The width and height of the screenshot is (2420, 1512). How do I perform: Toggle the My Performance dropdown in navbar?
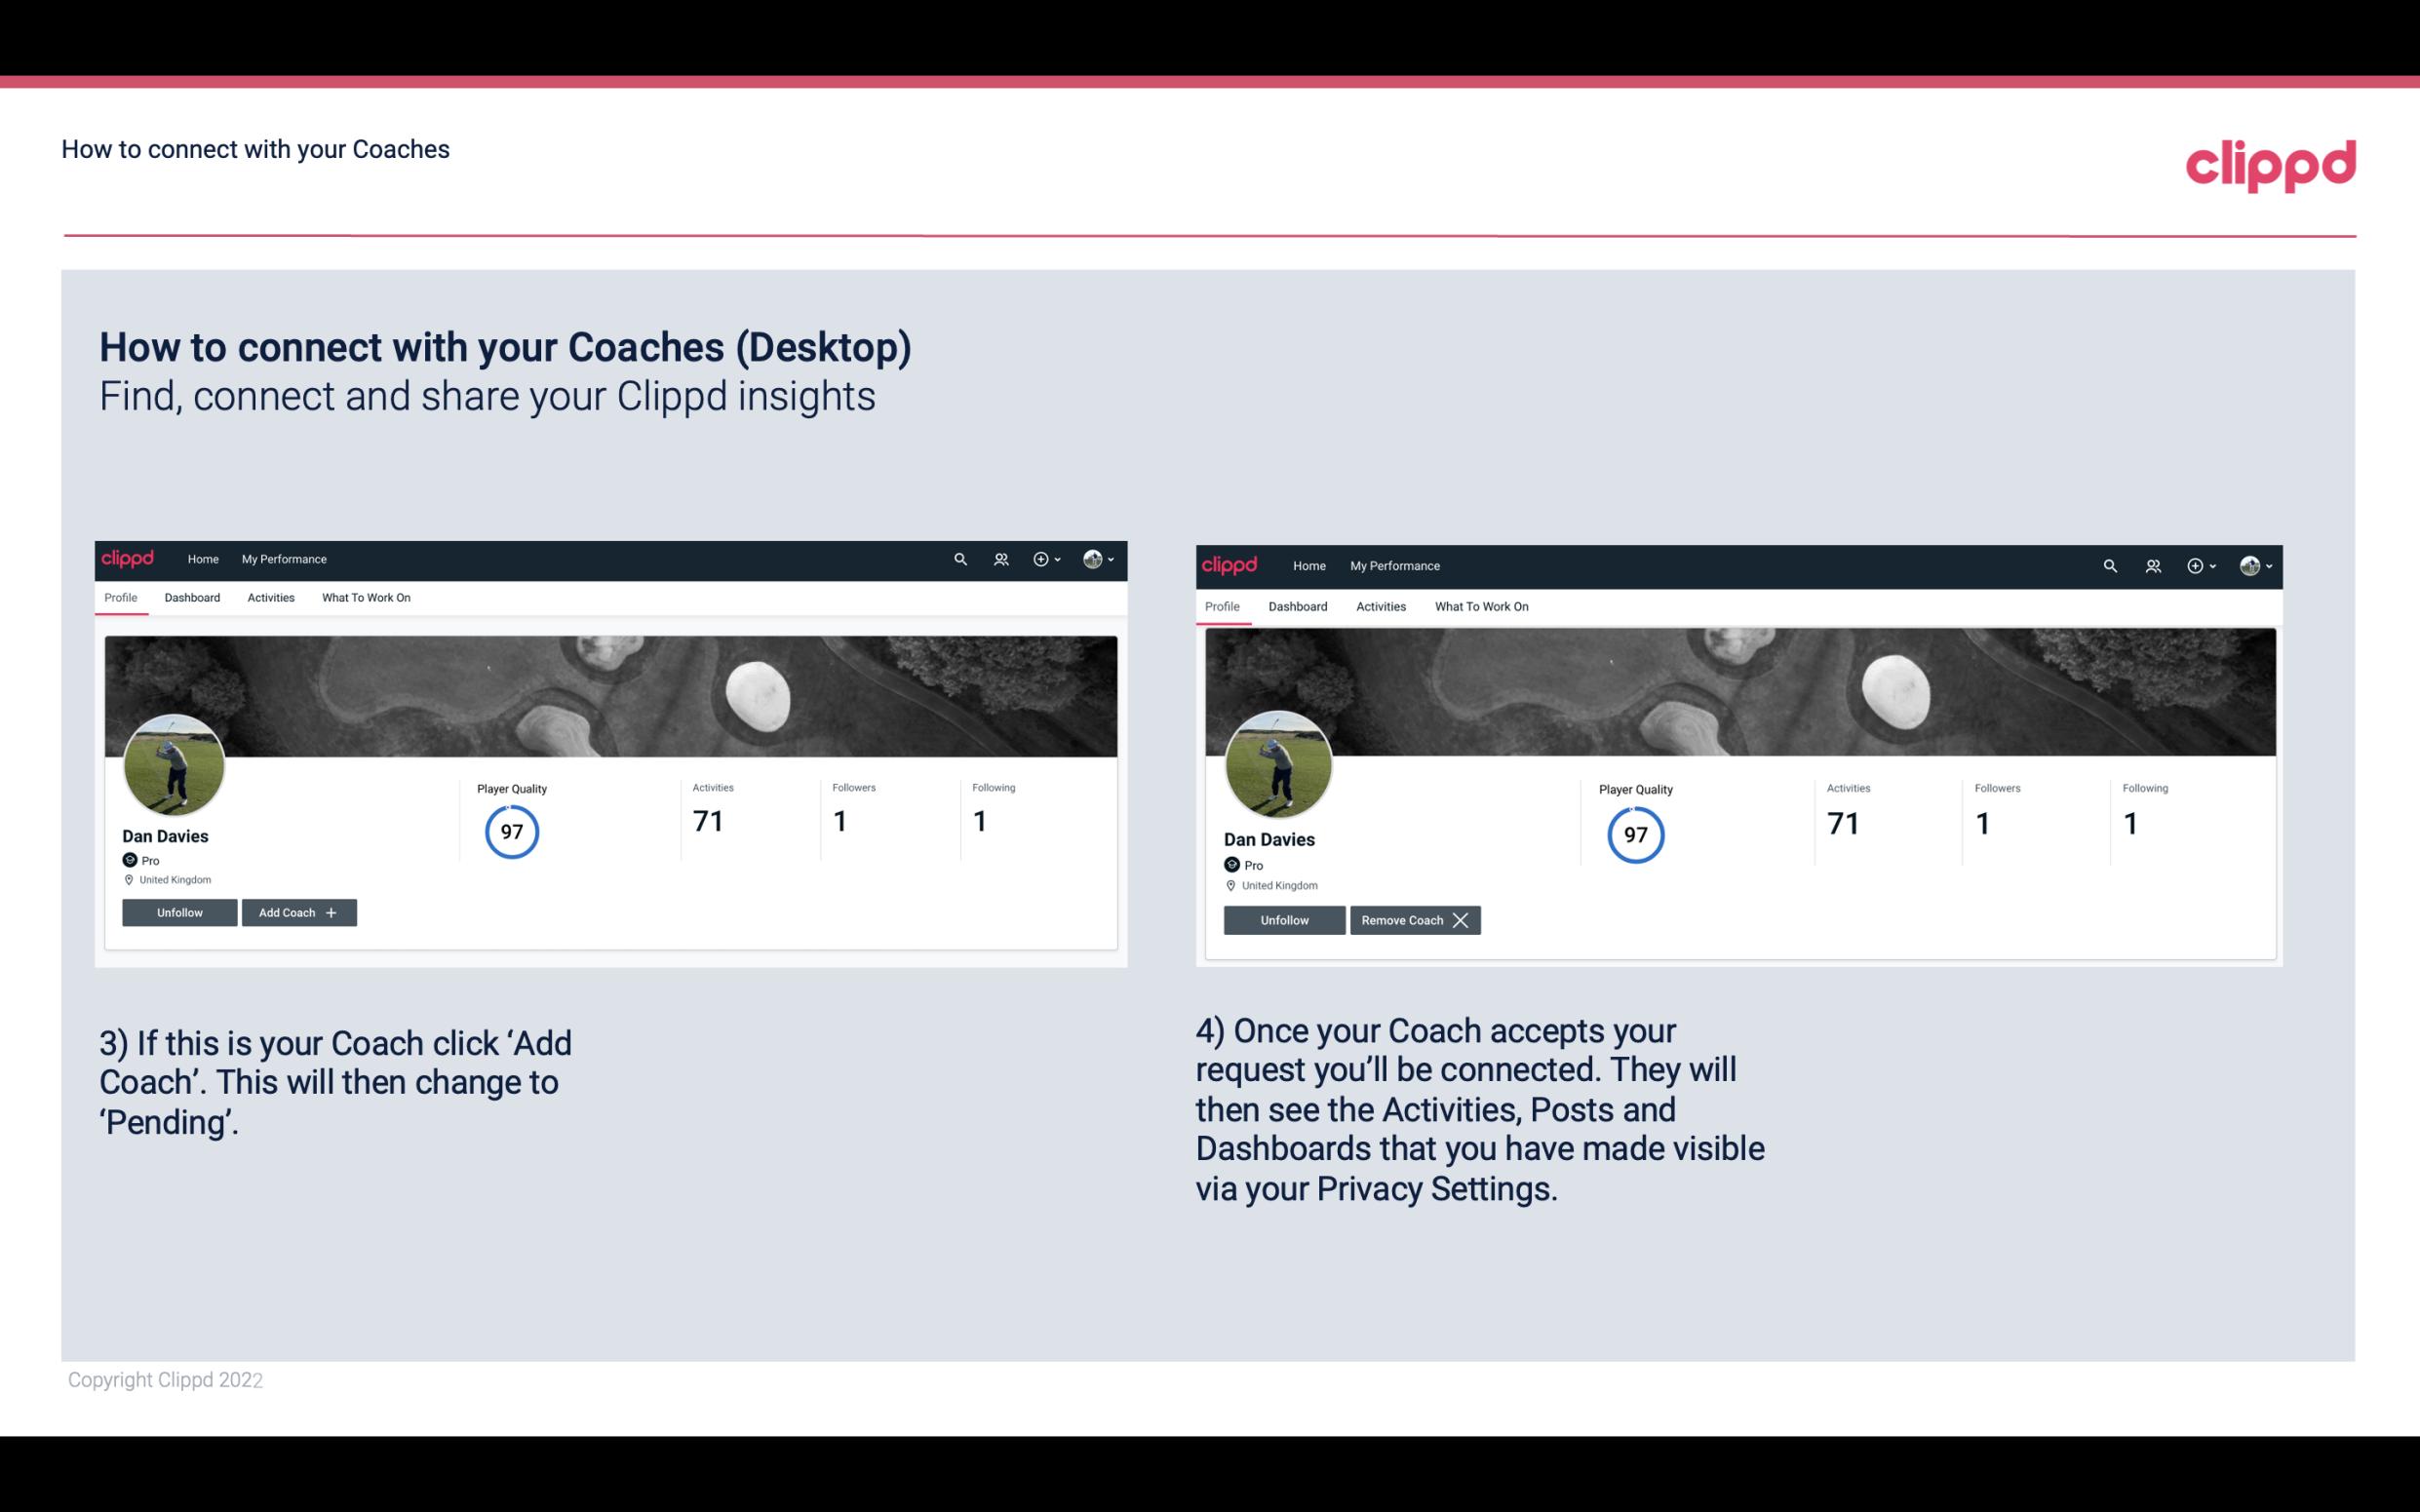[282, 558]
